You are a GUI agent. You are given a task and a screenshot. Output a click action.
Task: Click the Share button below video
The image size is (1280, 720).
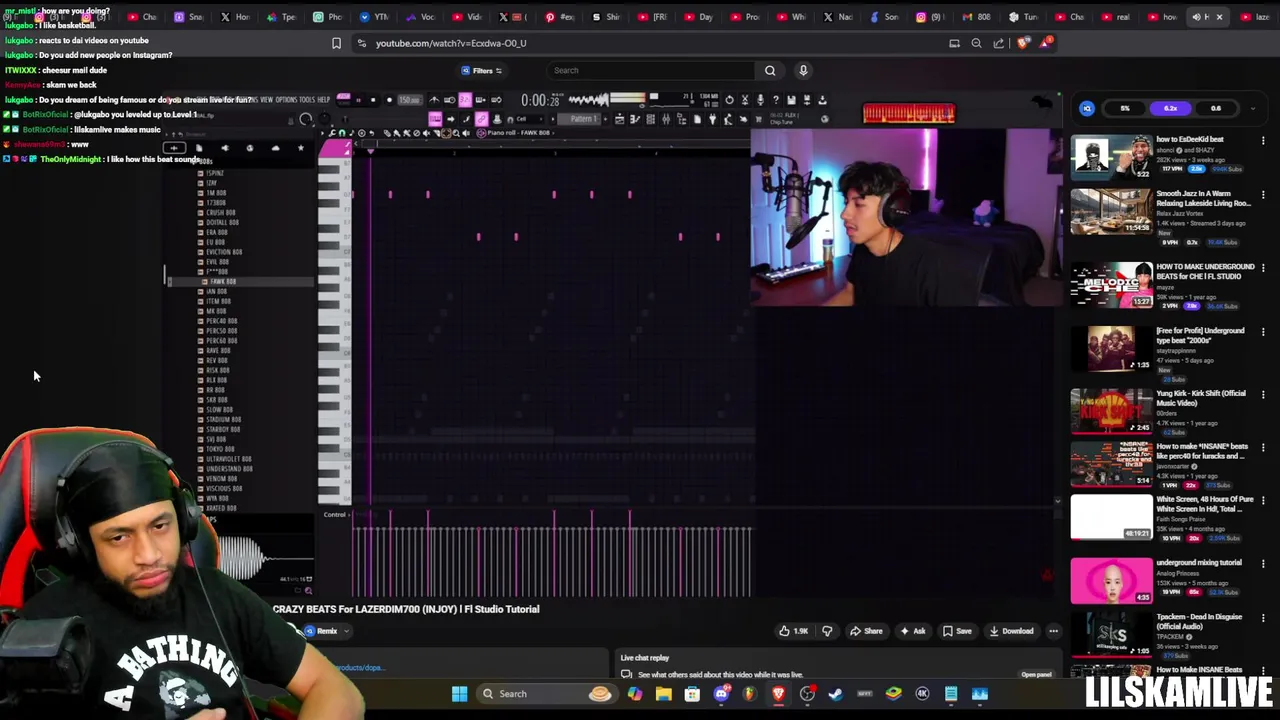(866, 631)
